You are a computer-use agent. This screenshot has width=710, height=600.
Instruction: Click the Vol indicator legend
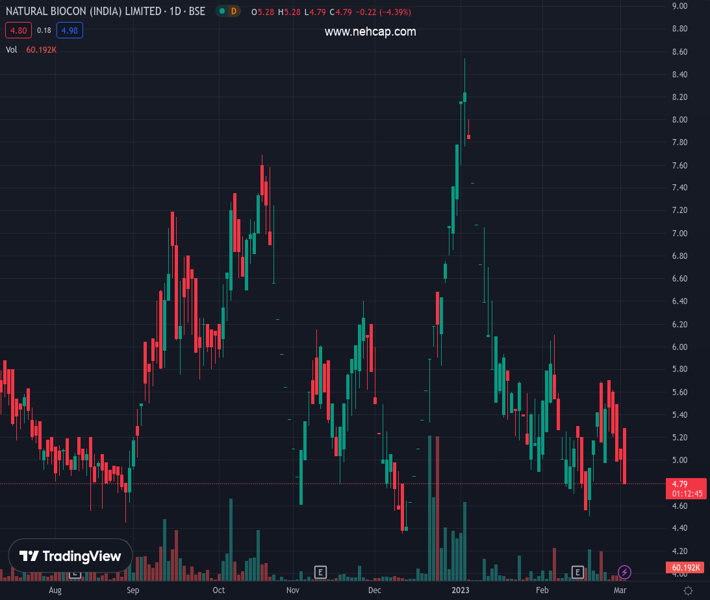pos(12,49)
